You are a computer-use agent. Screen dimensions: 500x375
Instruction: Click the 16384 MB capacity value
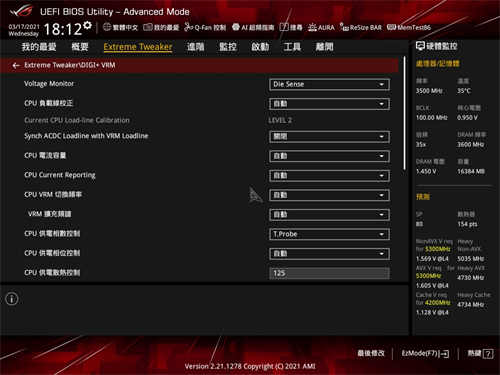(x=471, y=171)
